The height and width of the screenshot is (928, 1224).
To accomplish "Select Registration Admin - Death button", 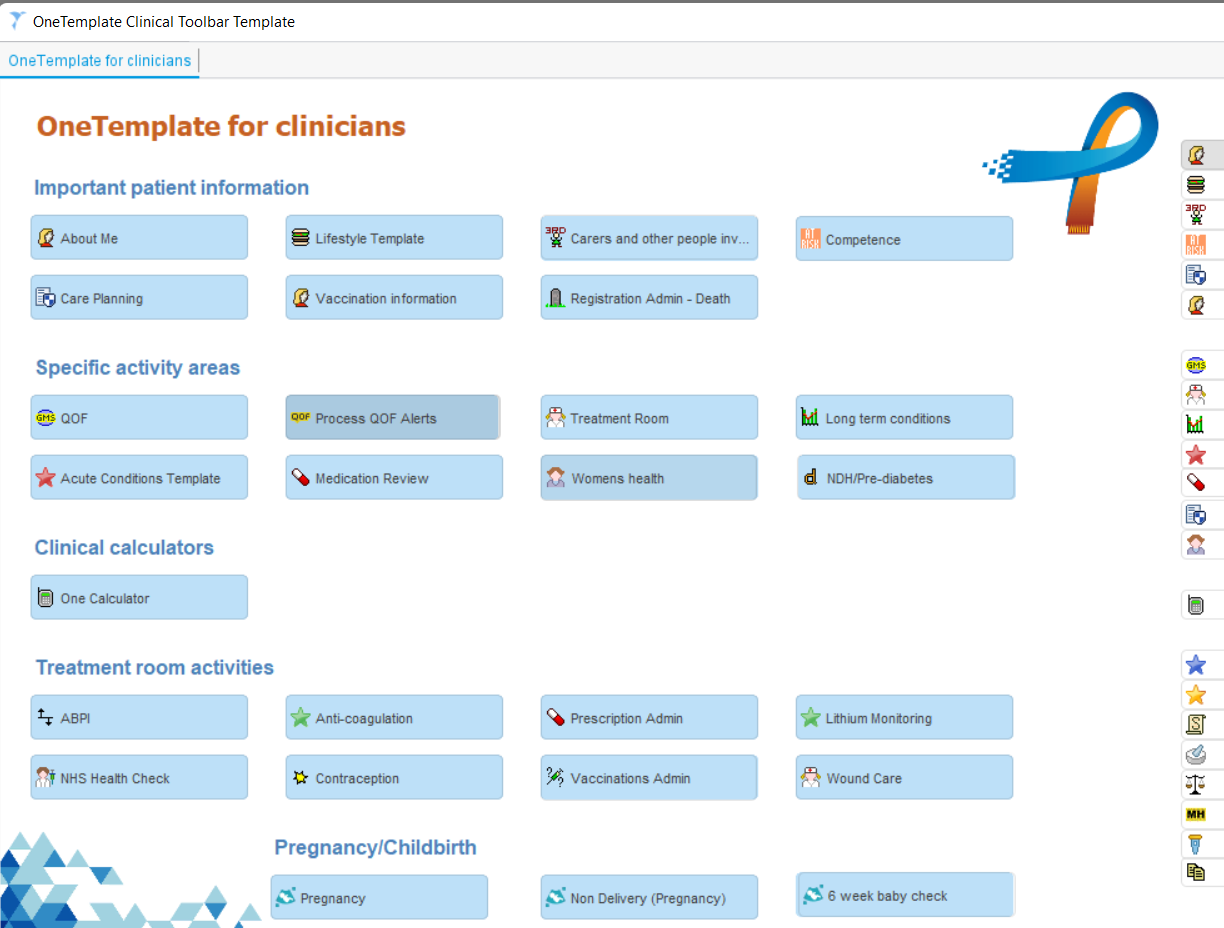I will pos(649,298).
